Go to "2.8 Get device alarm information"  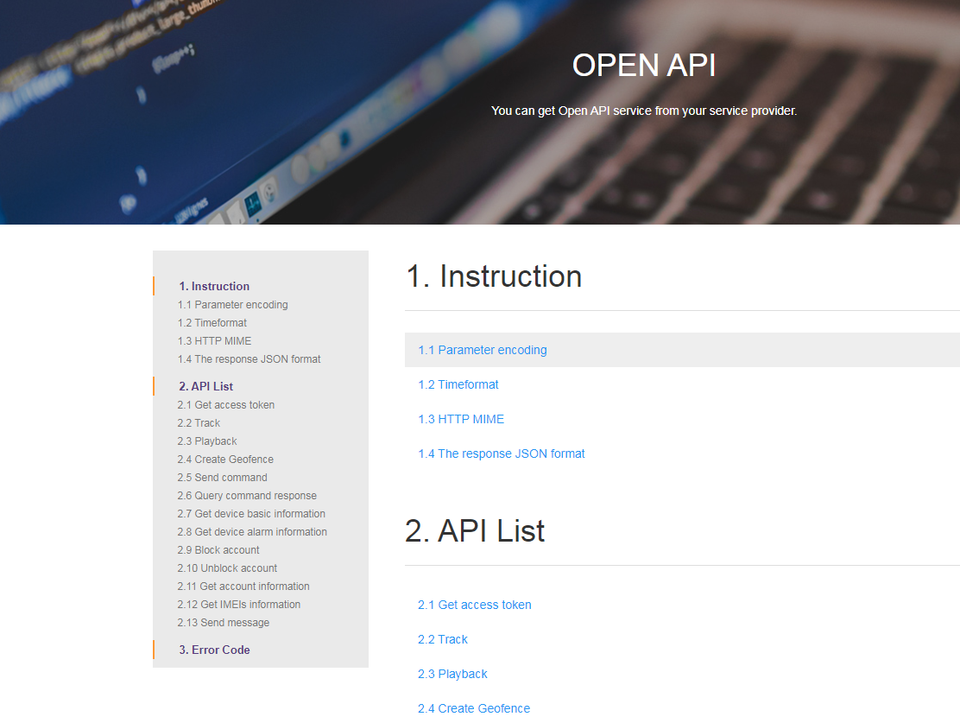tap(252, 532)
